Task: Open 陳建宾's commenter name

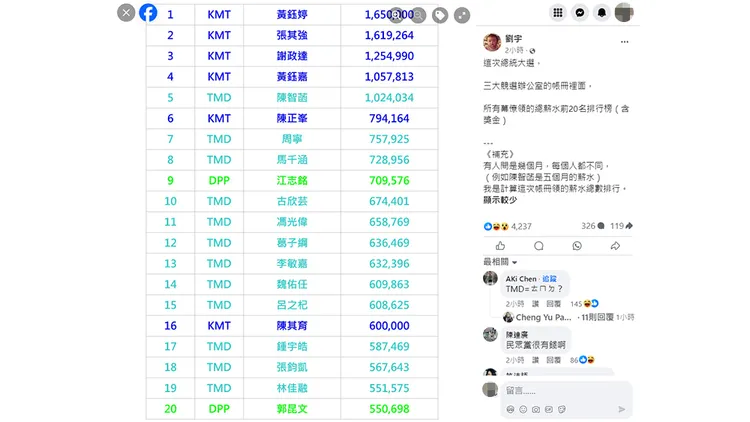Action: [x=517, y=335]
